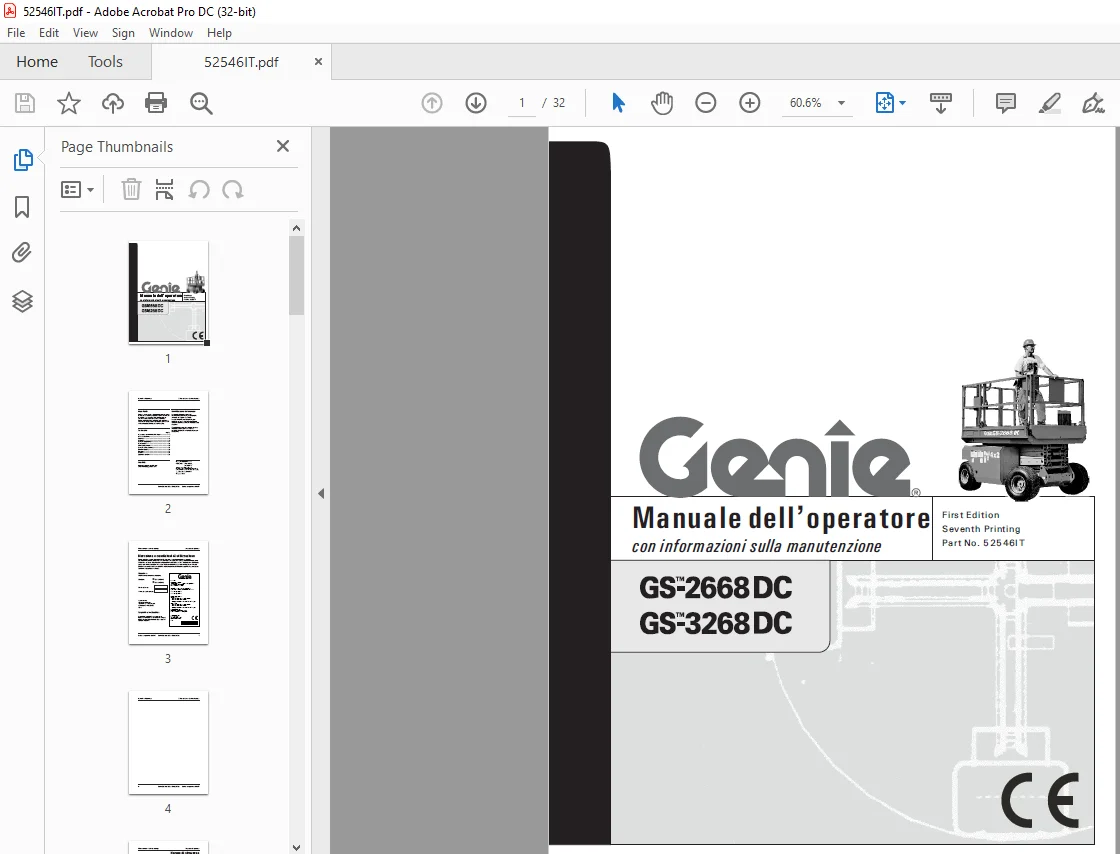Viewport: 1120px width, 854px height.
Task: Open the Attachments paperclip panel
Action: coord(22,253)
